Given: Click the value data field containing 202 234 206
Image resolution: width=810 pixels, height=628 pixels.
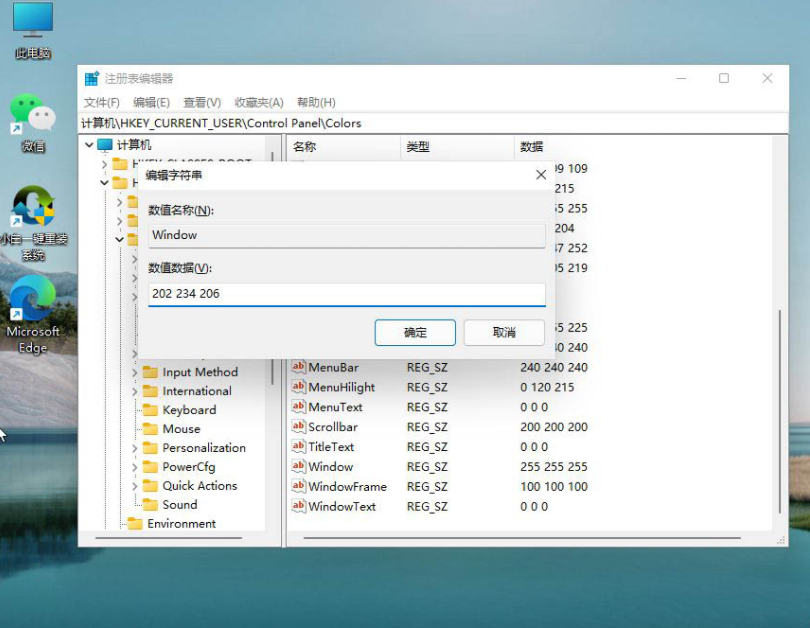Looking at the screenshot, I should point(347,294).
